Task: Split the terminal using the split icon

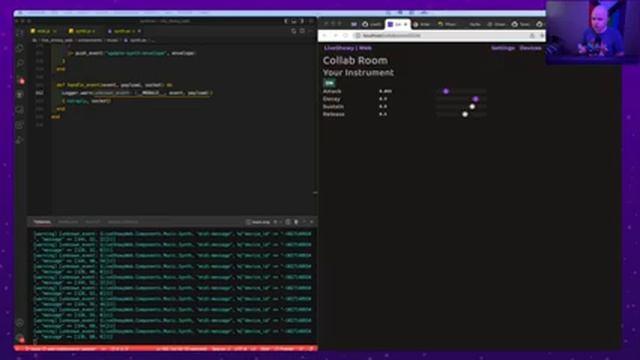Action: click(x=288, y=222)
